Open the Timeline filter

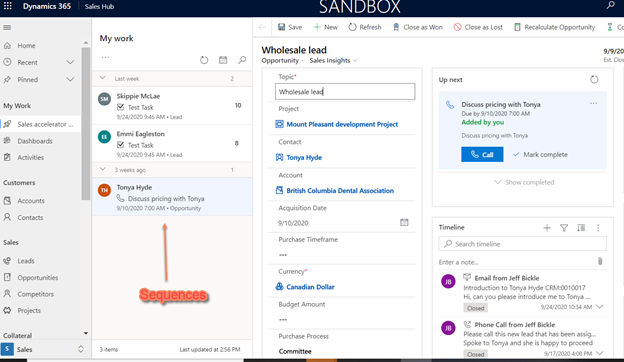click(564, 228)
